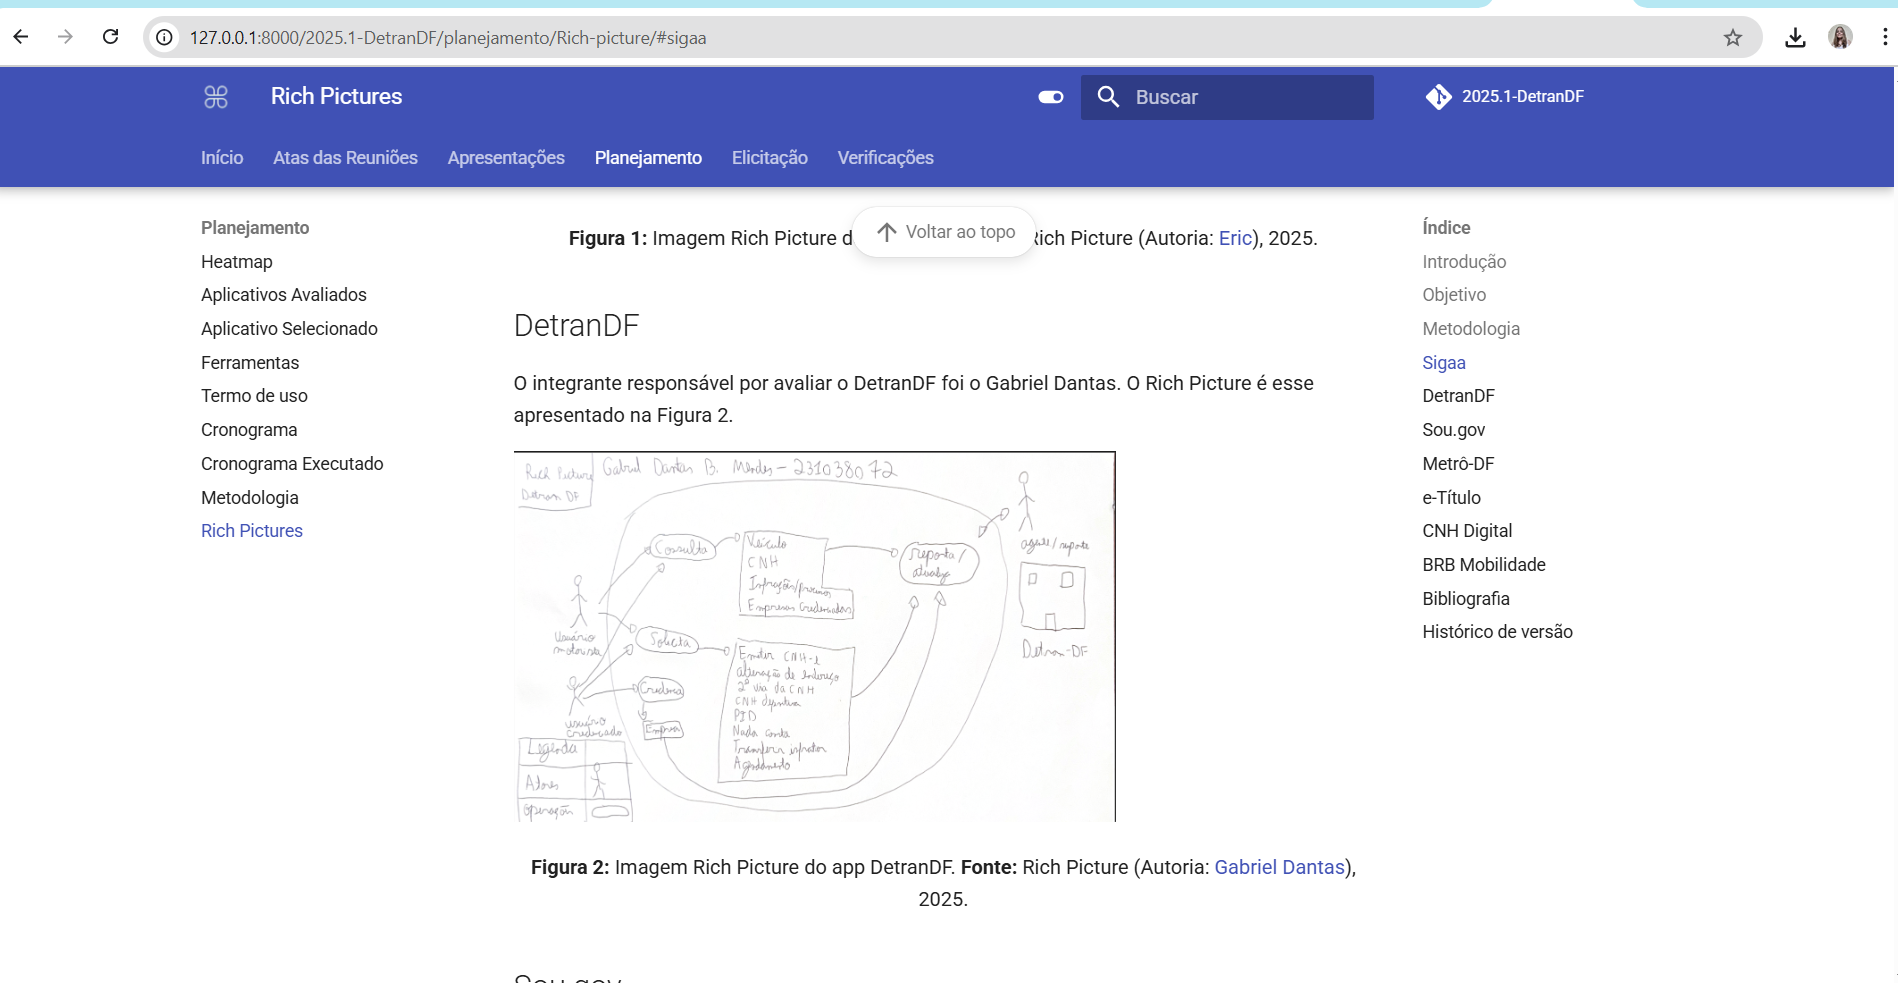
Task: View site information icon in address bar
Action: [165, 38]
